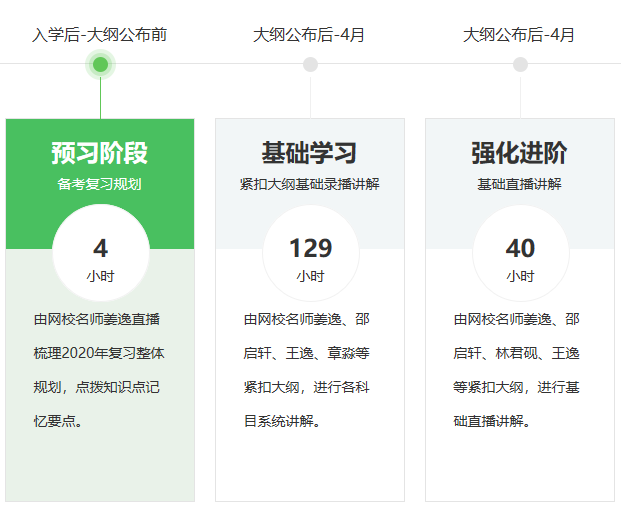The height and width of the screenshot is (514, 621).
Task: Open the 强化进阶 card title
Action: click(x=520, y=153)
